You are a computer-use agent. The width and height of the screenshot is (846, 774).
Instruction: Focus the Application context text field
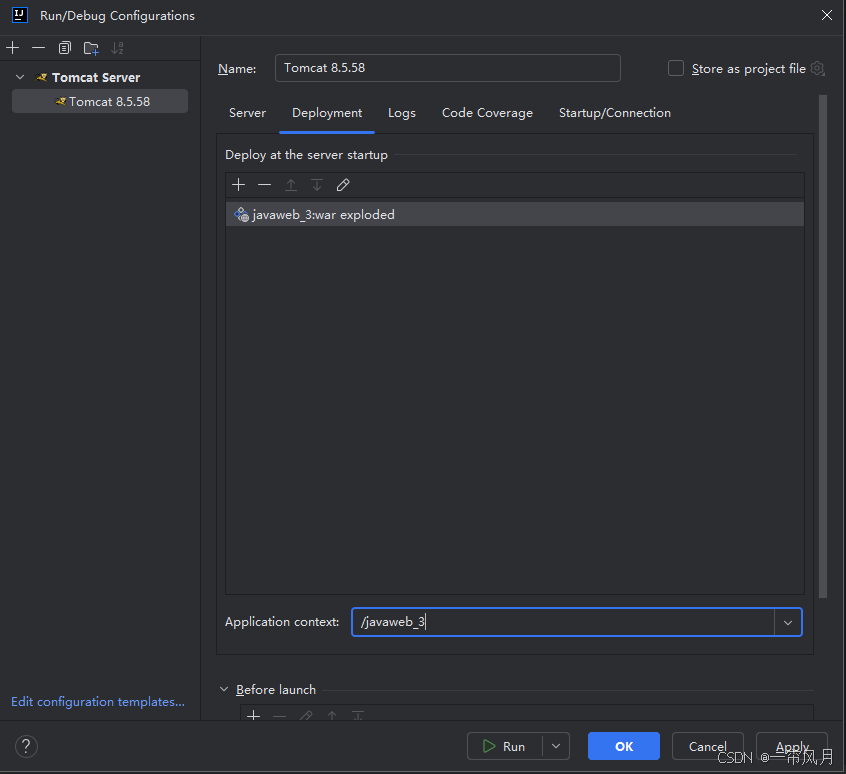point(563,622)
